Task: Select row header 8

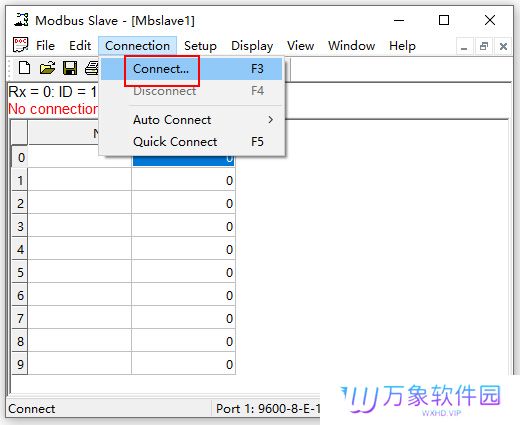Action: click(20, 341)
